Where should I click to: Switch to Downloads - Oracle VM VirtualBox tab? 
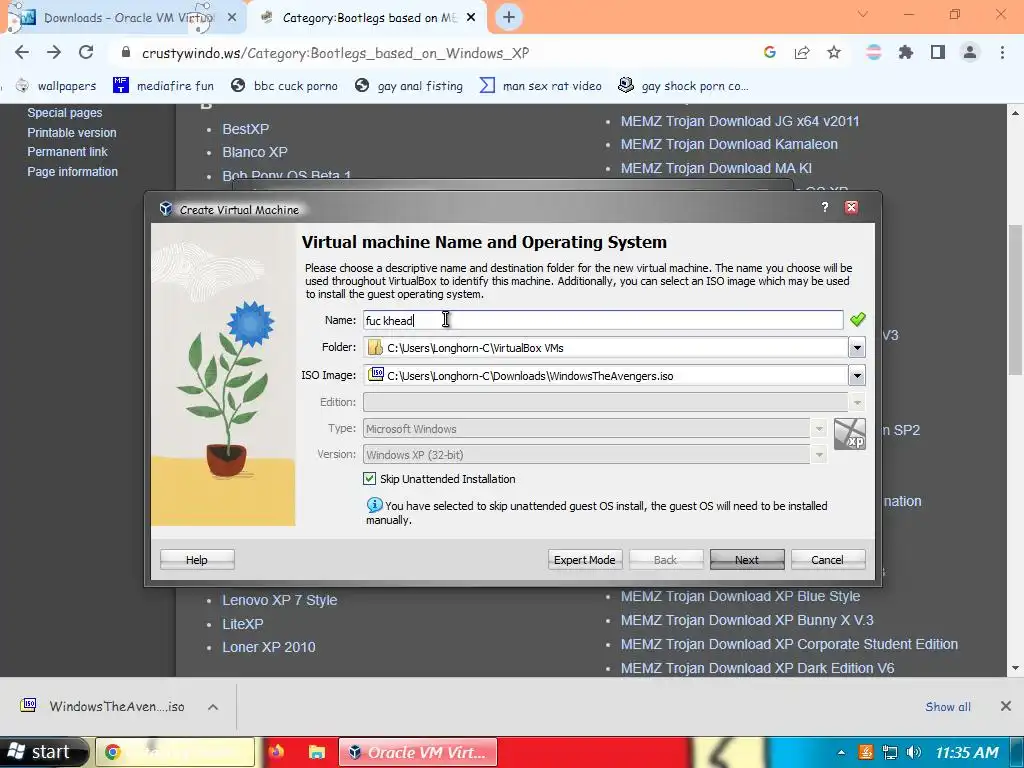[x=124, y=18]
